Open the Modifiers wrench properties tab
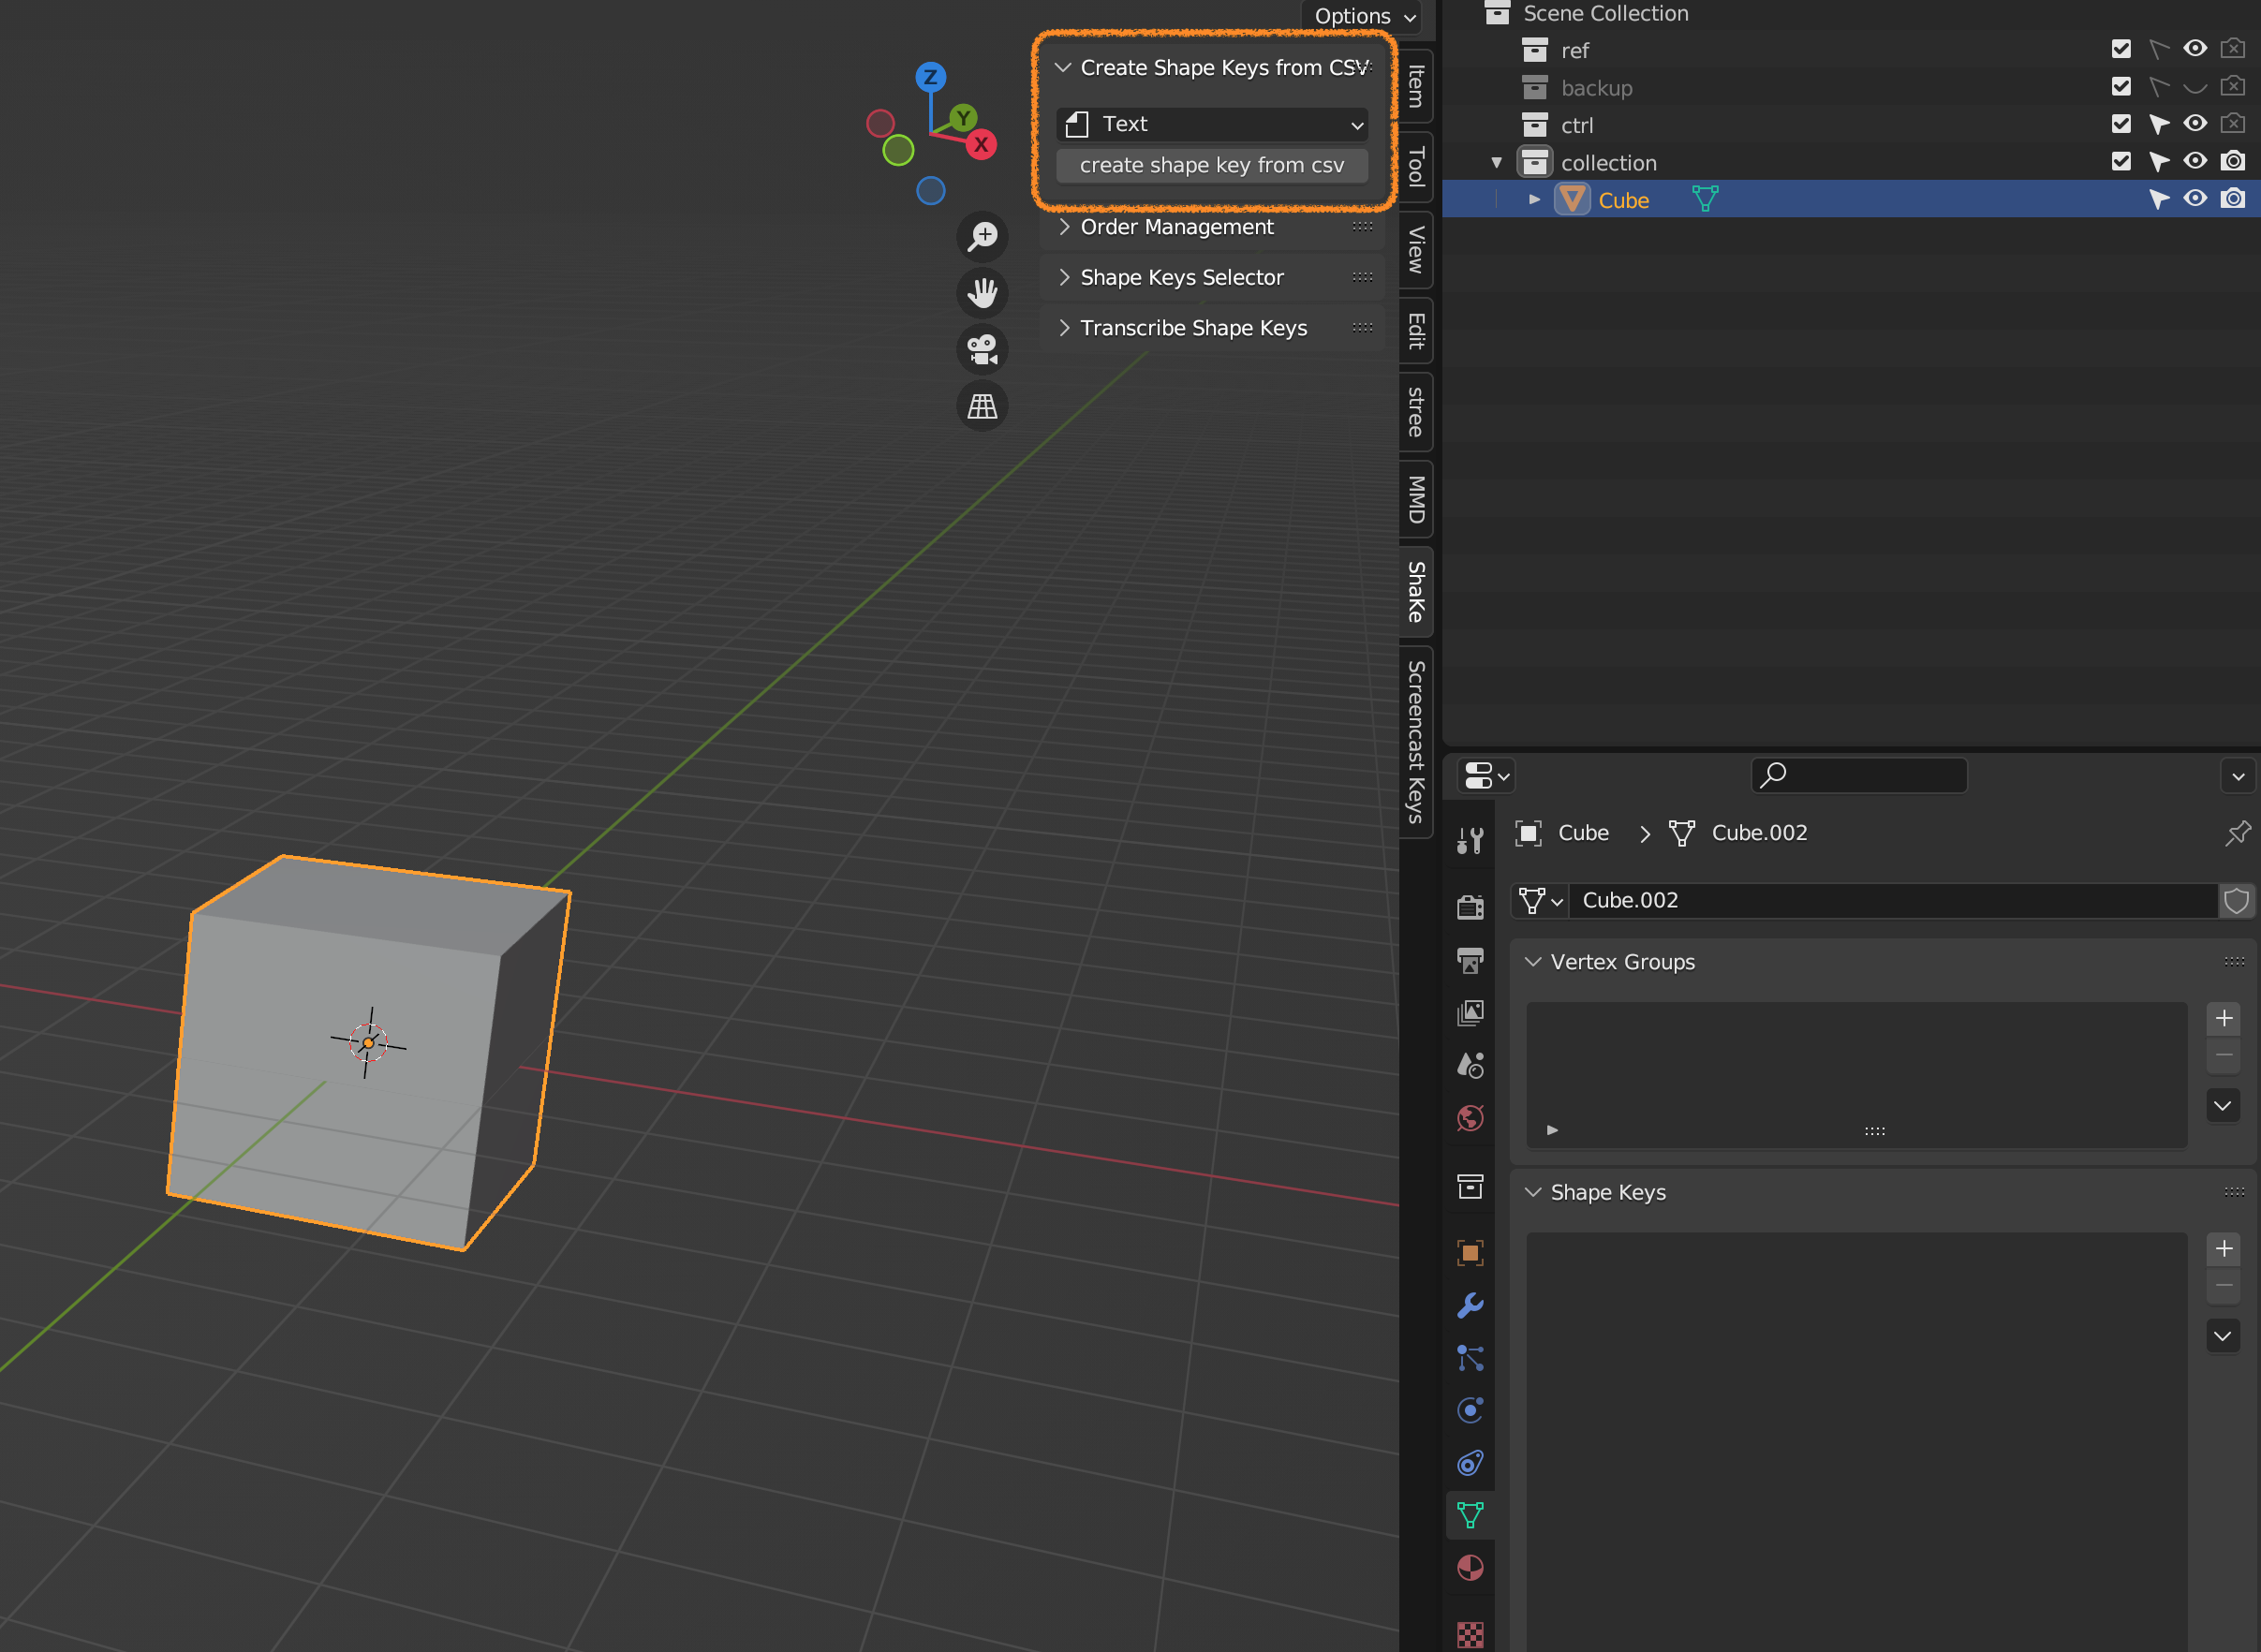 (1470, 1305)
